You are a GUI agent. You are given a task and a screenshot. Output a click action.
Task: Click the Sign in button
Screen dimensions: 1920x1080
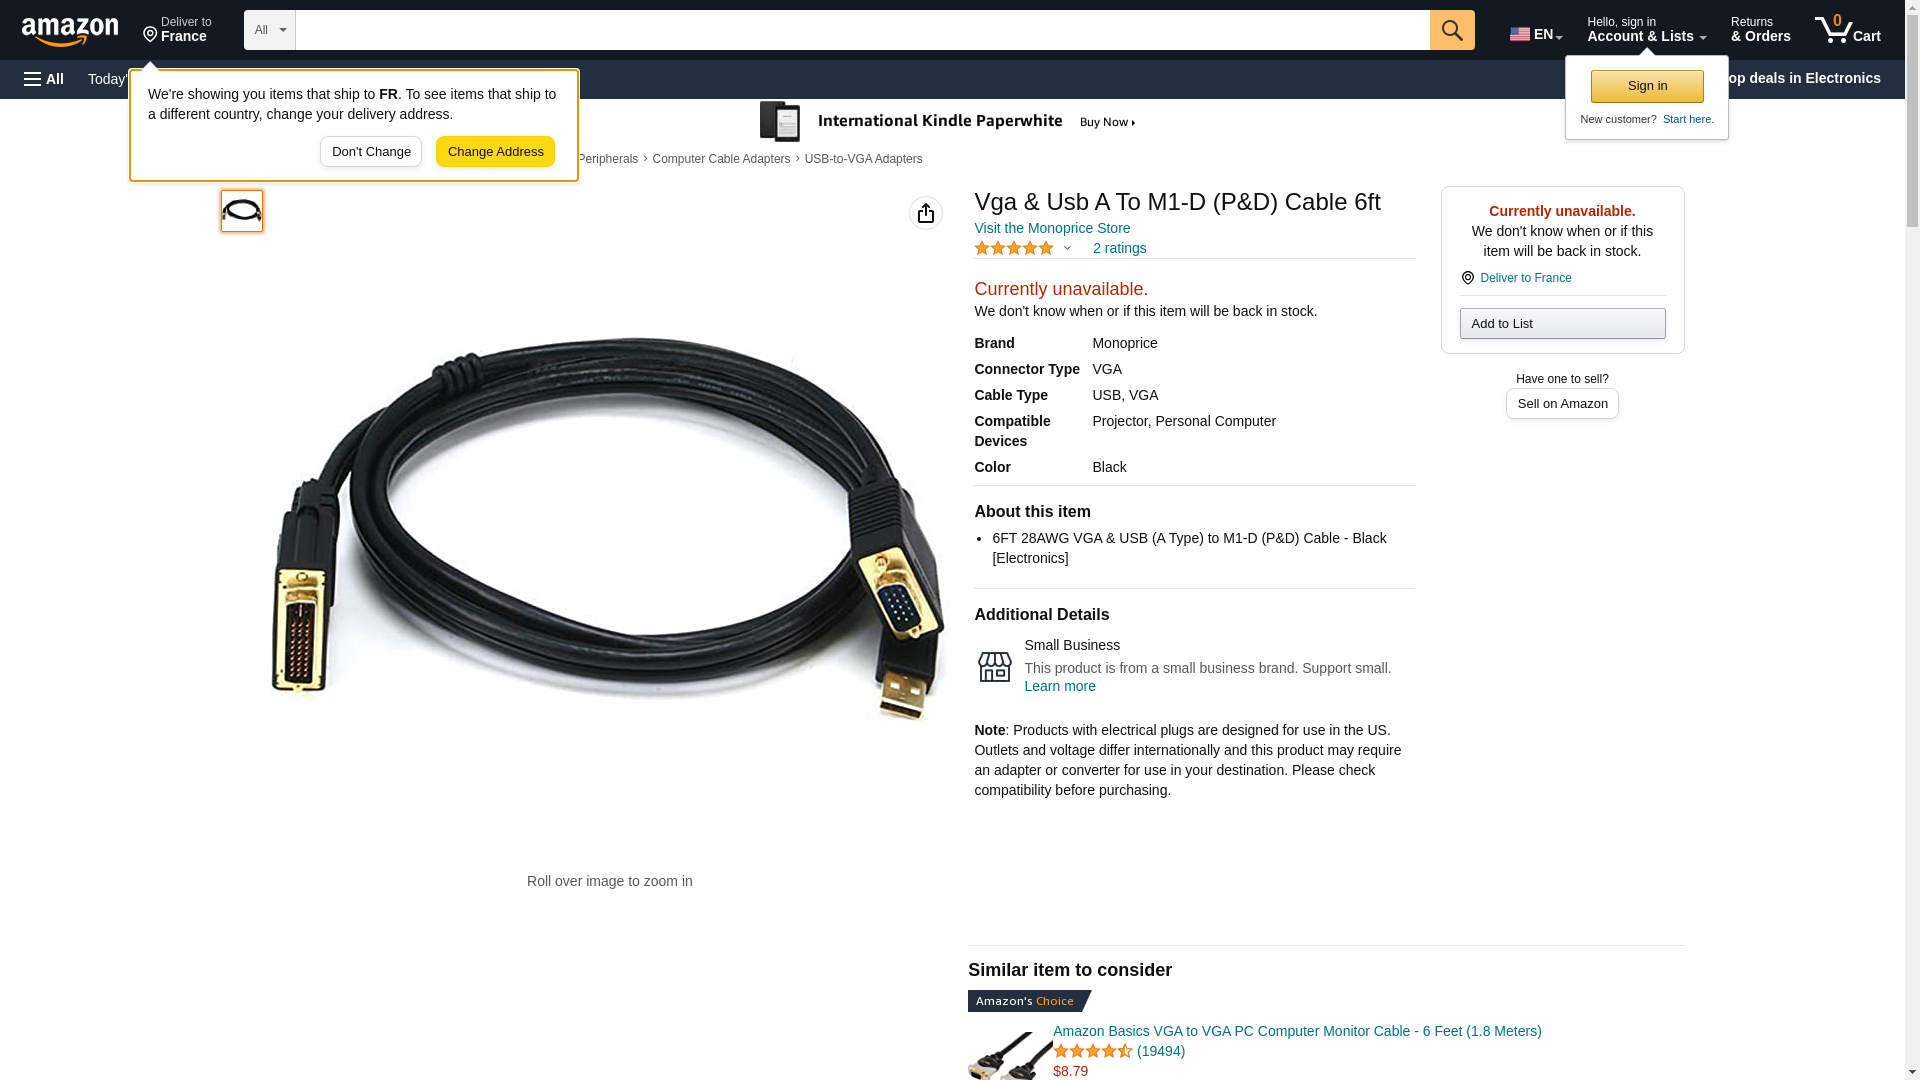pyautogui.click(x=1647, y=86)
